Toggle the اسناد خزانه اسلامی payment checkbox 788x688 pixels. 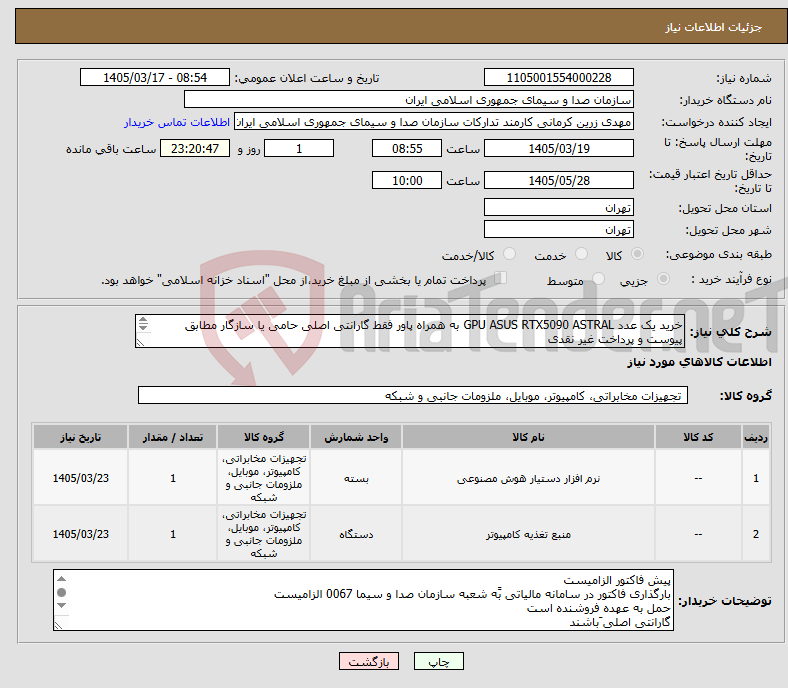501,278
